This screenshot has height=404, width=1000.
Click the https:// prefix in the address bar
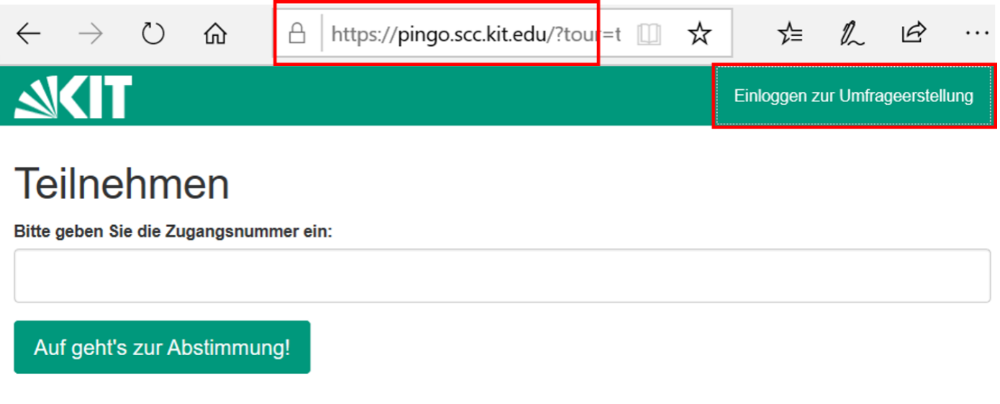364,34
